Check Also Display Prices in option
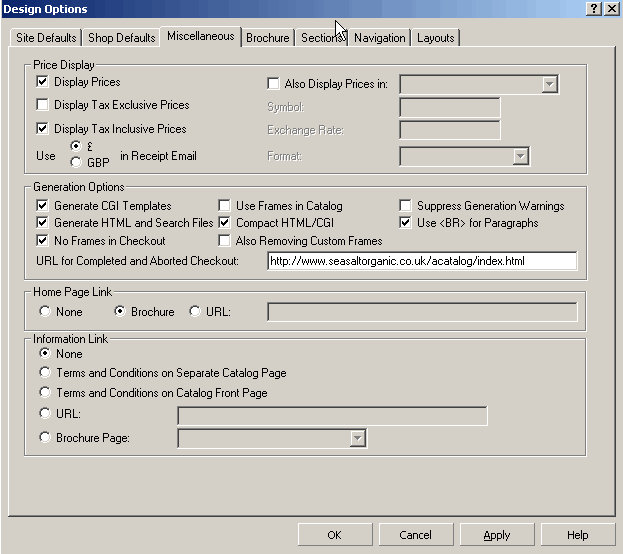This screenshot has width=623, height=554. (x=274, y=85)
